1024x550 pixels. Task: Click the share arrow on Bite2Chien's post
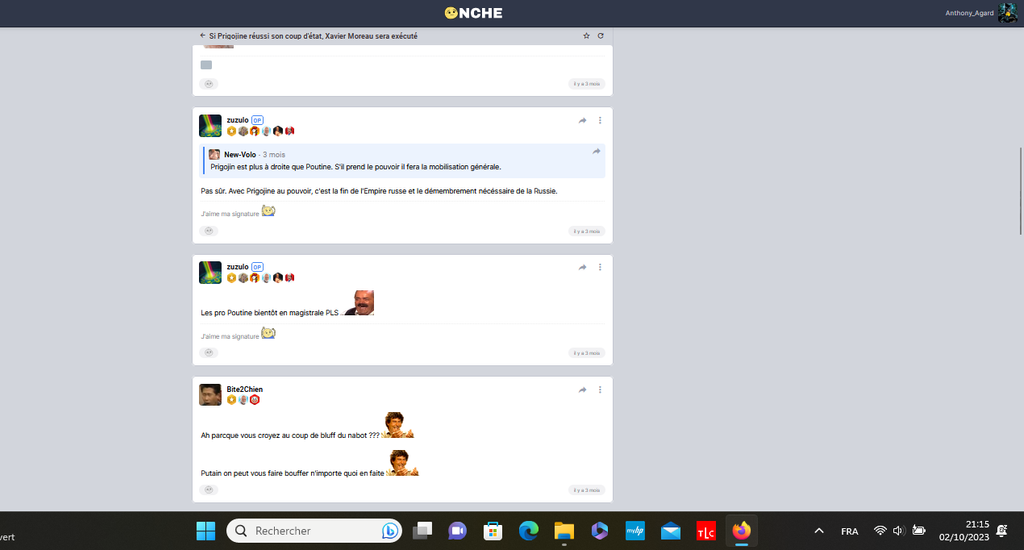tap(583, 390)
